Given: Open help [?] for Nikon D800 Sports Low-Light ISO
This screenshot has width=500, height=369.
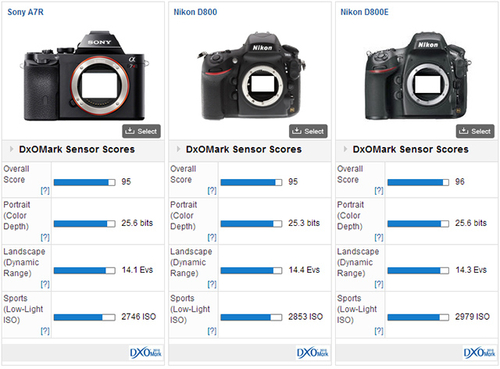Looking at the screenshot, I should click(x=212, y=331).
